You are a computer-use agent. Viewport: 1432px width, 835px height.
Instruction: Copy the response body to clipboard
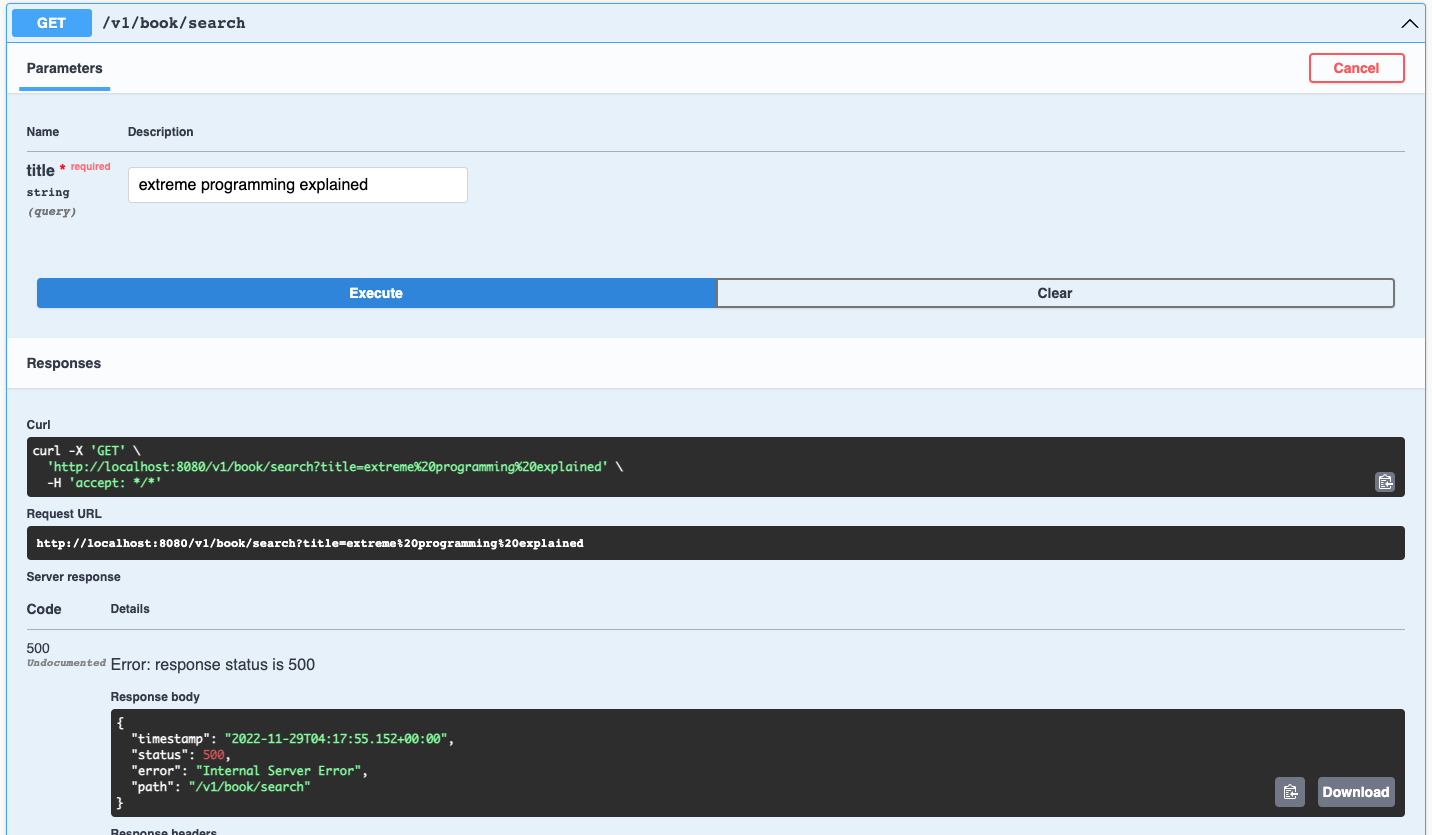coord(1290,792)
